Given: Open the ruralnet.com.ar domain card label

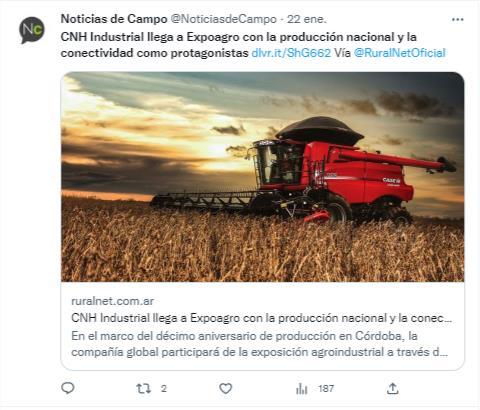Looking at the screenshot, I should [x=112, y=301].
